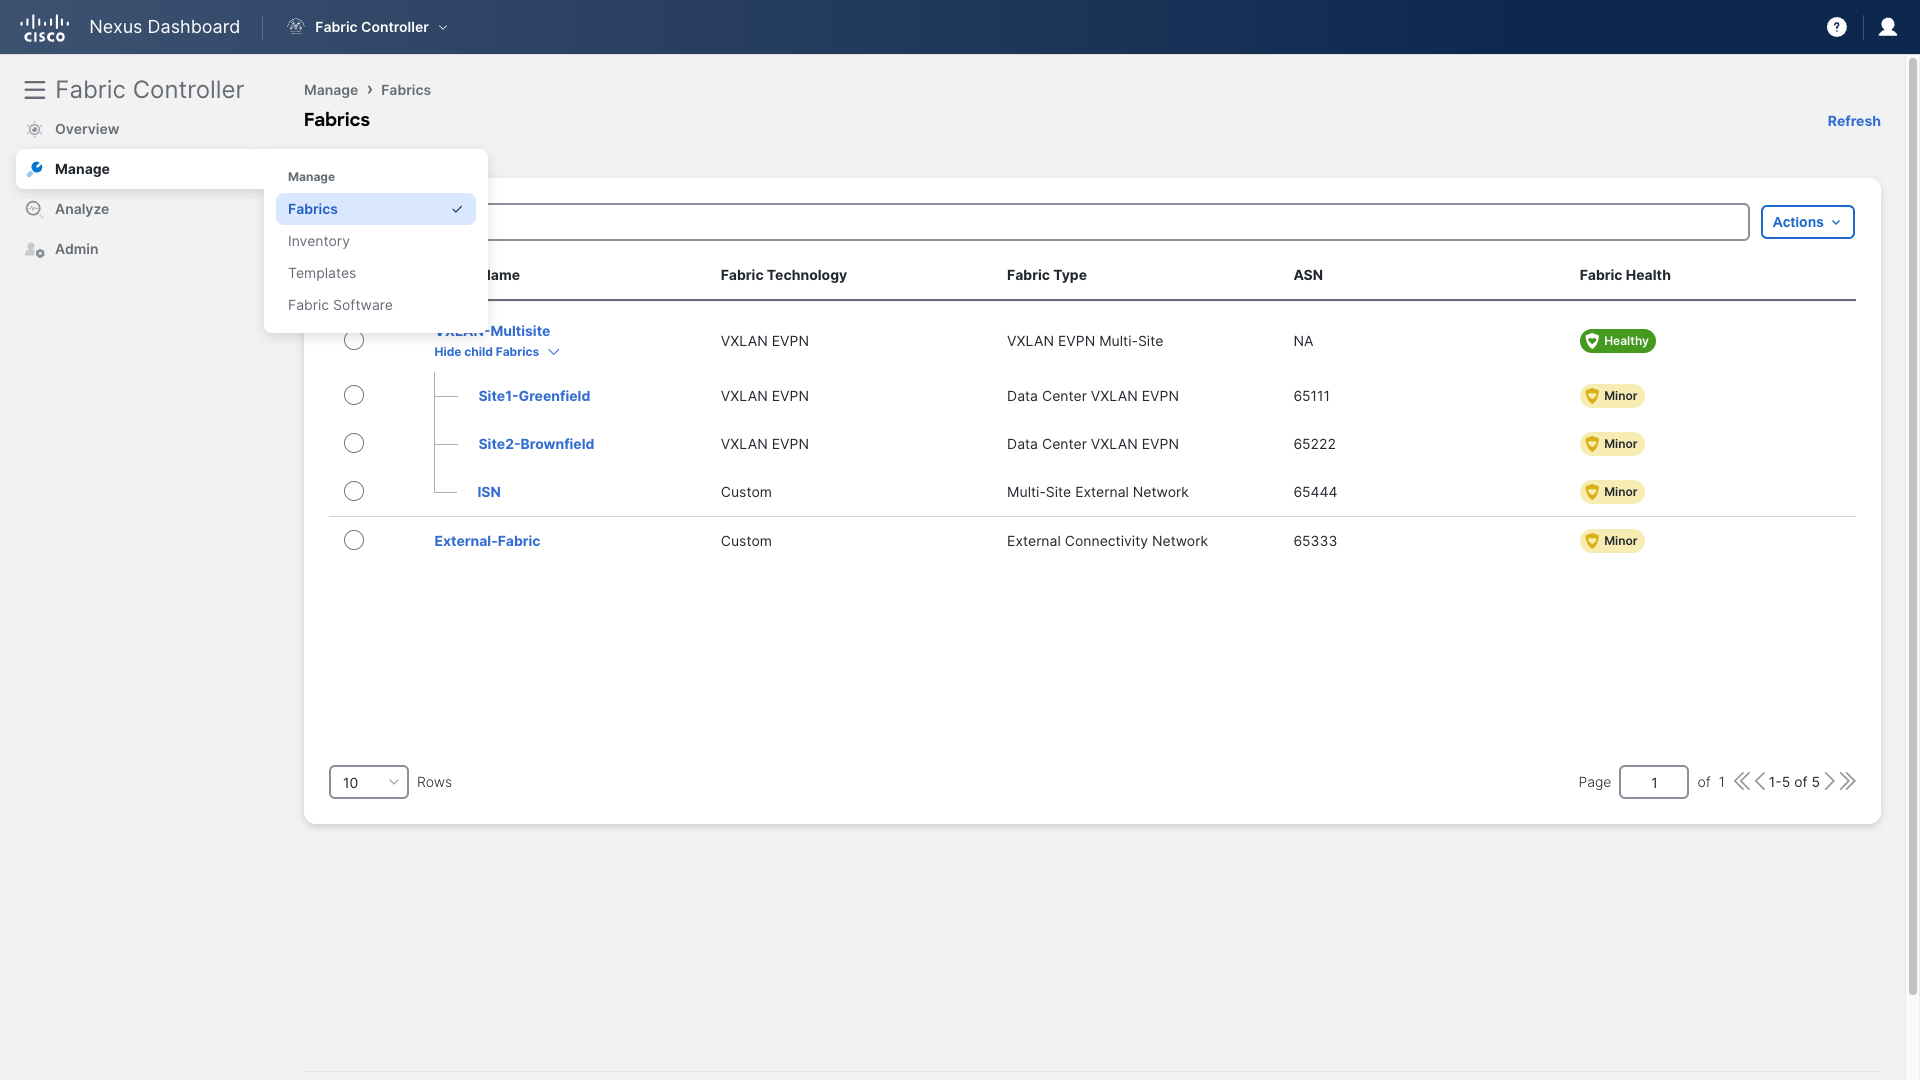1920x1080 pixels.
Task: Click the Fabrics breadcrumb link
Action: click(x=406, y=90)
